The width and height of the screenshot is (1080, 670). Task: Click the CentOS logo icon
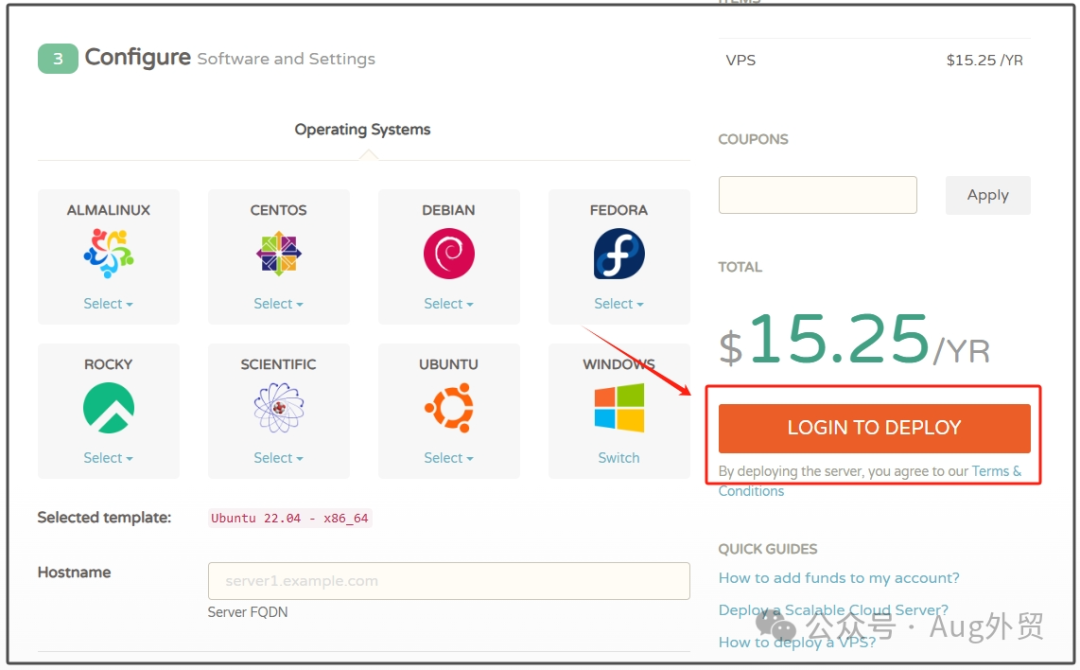[278, 253]
